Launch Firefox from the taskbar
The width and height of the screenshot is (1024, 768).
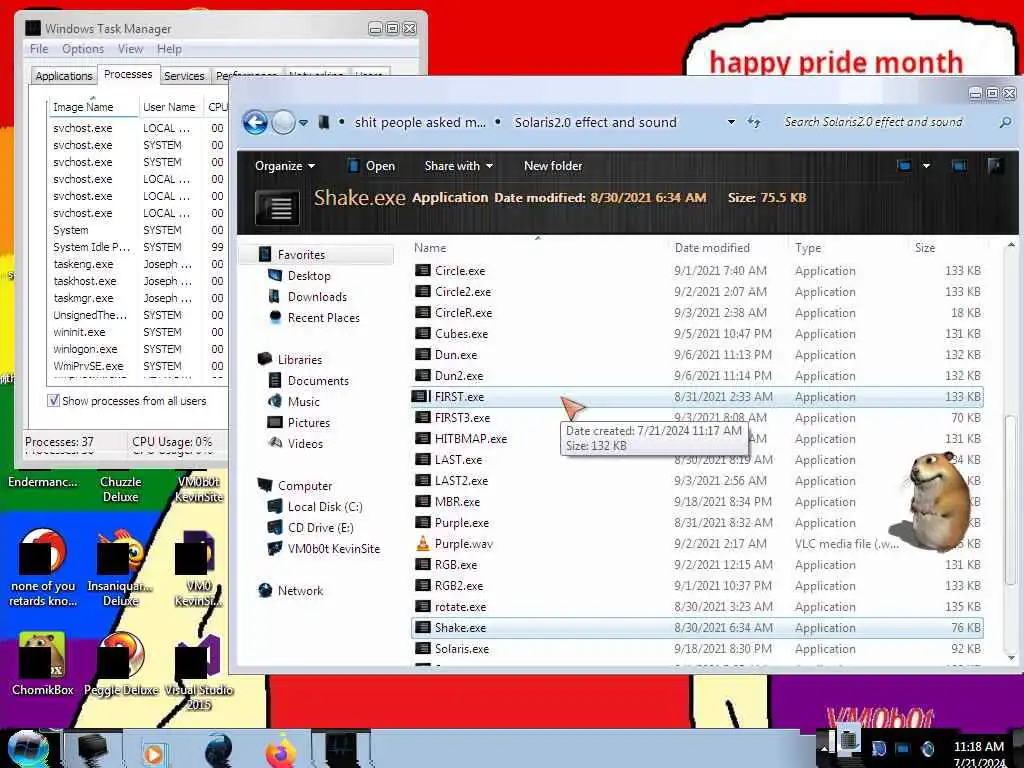point(281,750)
